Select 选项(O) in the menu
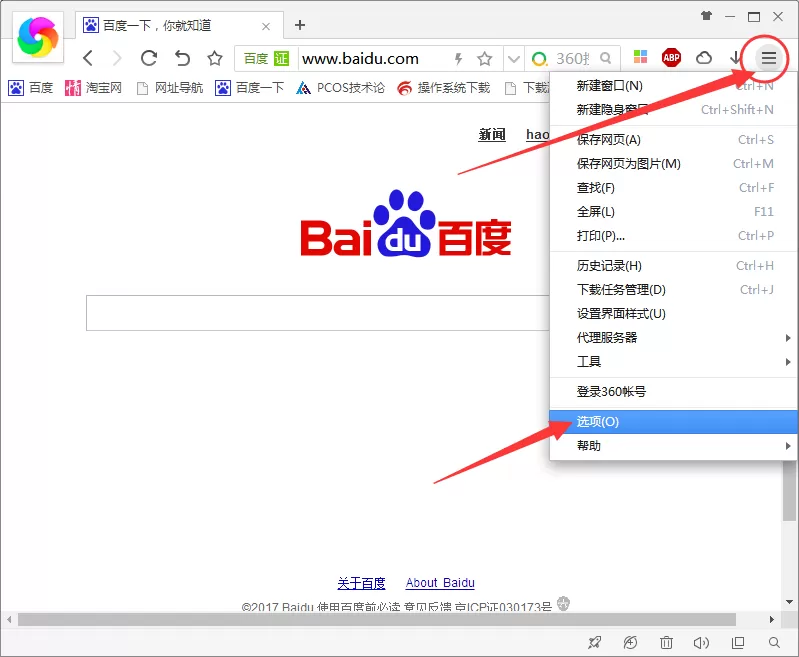Image resolution: width=799 pixels, height=657 pixels. point(674,422)
